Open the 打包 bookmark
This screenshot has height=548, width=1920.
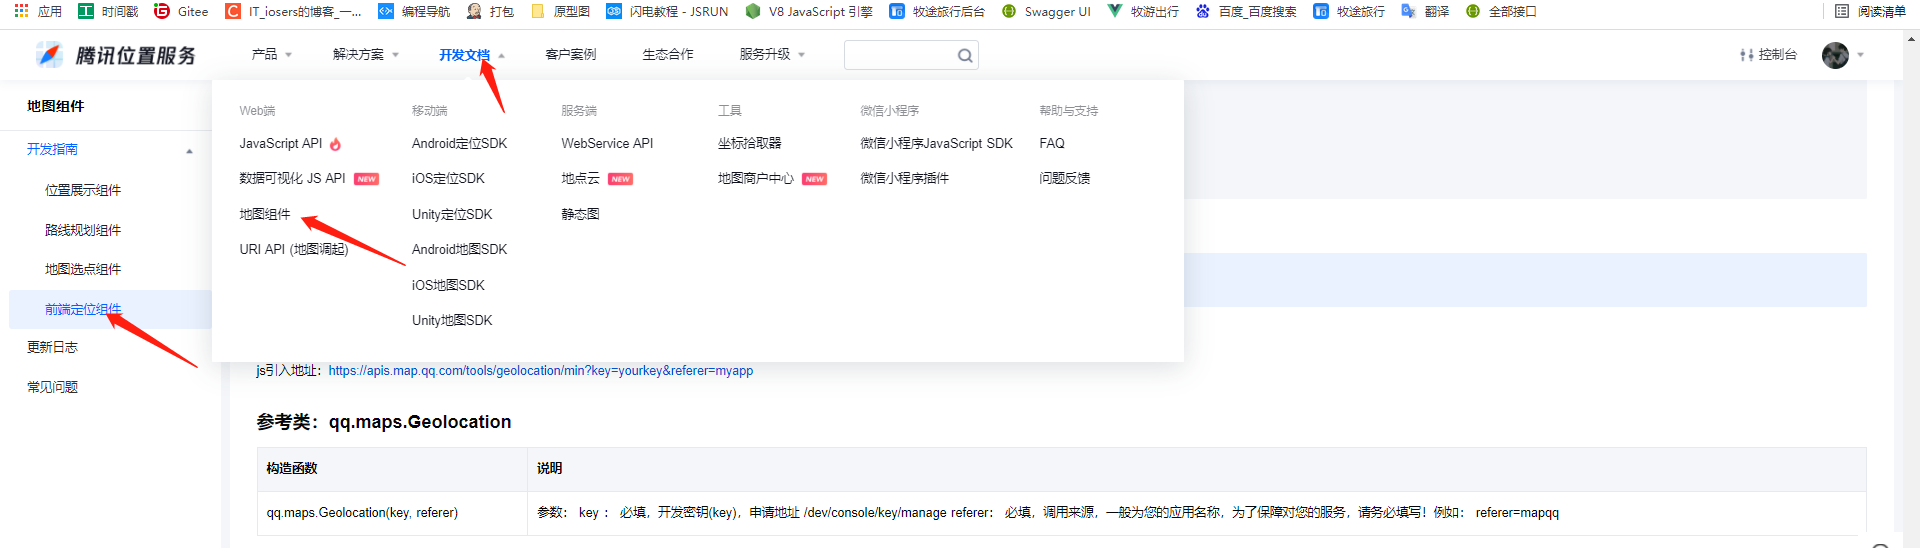(490, 11)
